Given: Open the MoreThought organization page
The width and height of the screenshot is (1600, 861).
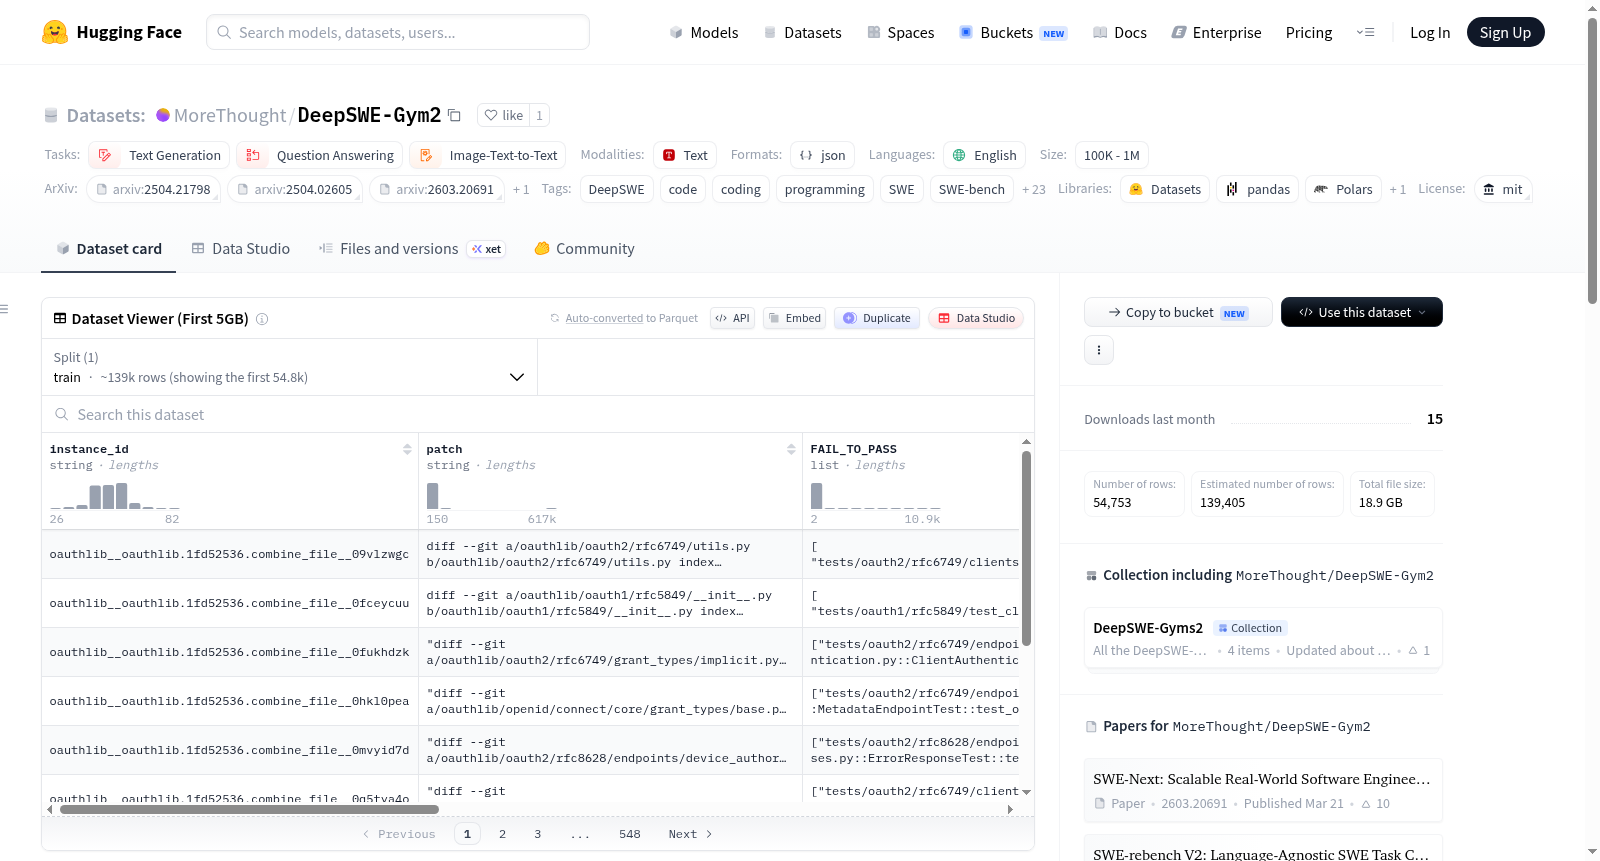Looking at the screenshot, I should pos(229,115).
